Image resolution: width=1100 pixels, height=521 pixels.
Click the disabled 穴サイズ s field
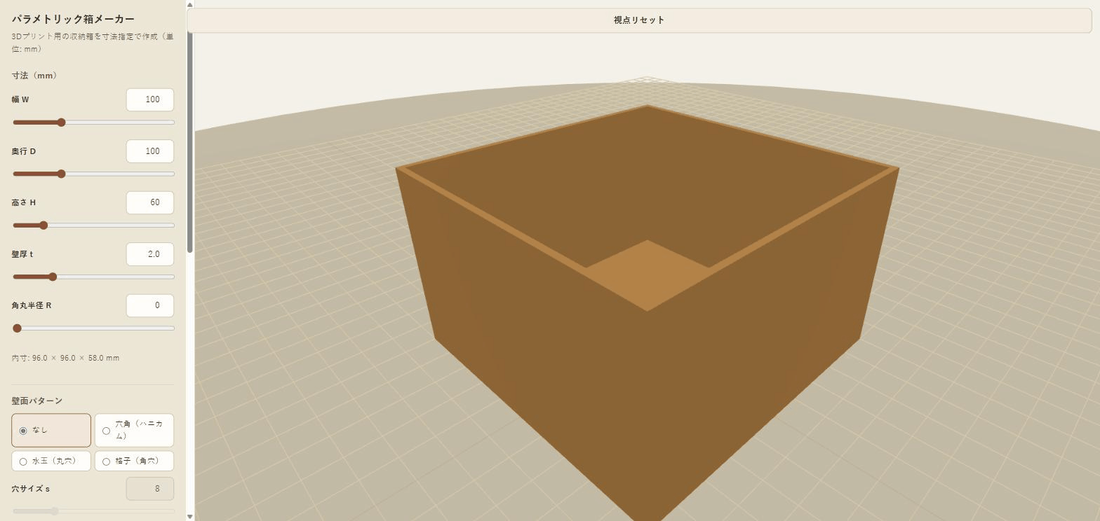(150, 489)
